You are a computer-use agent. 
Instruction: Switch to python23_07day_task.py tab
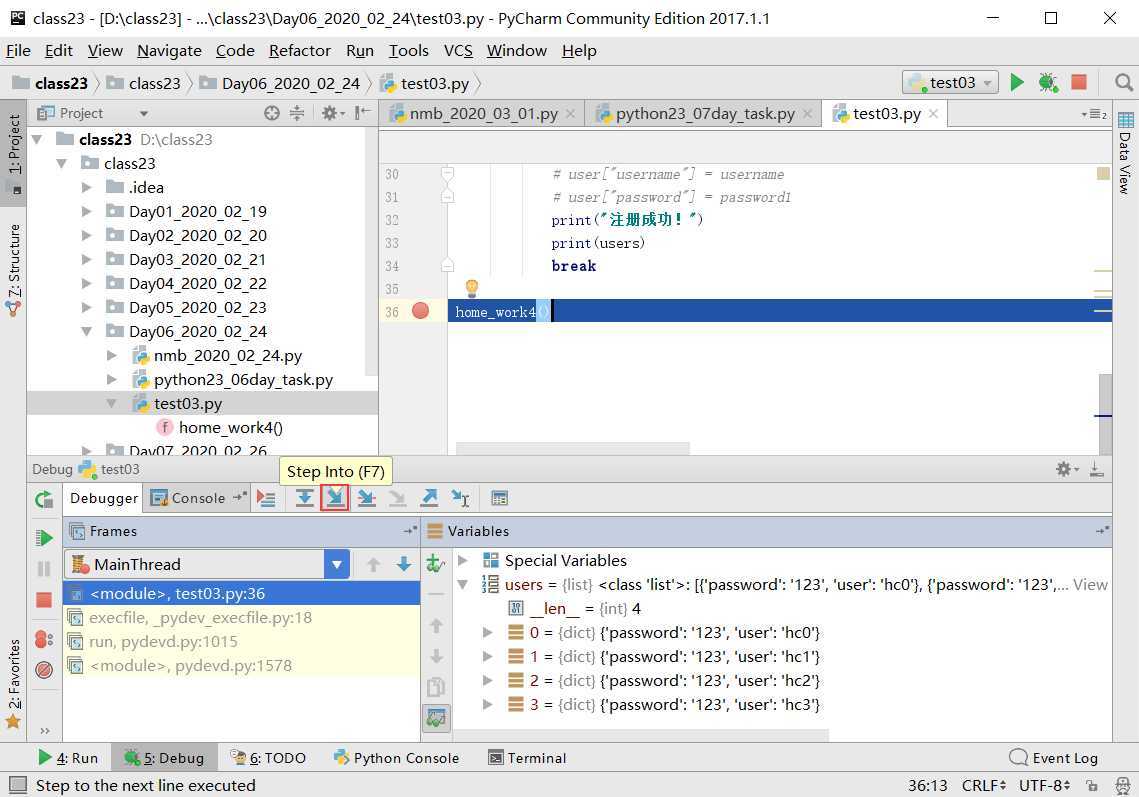[703, 114]
